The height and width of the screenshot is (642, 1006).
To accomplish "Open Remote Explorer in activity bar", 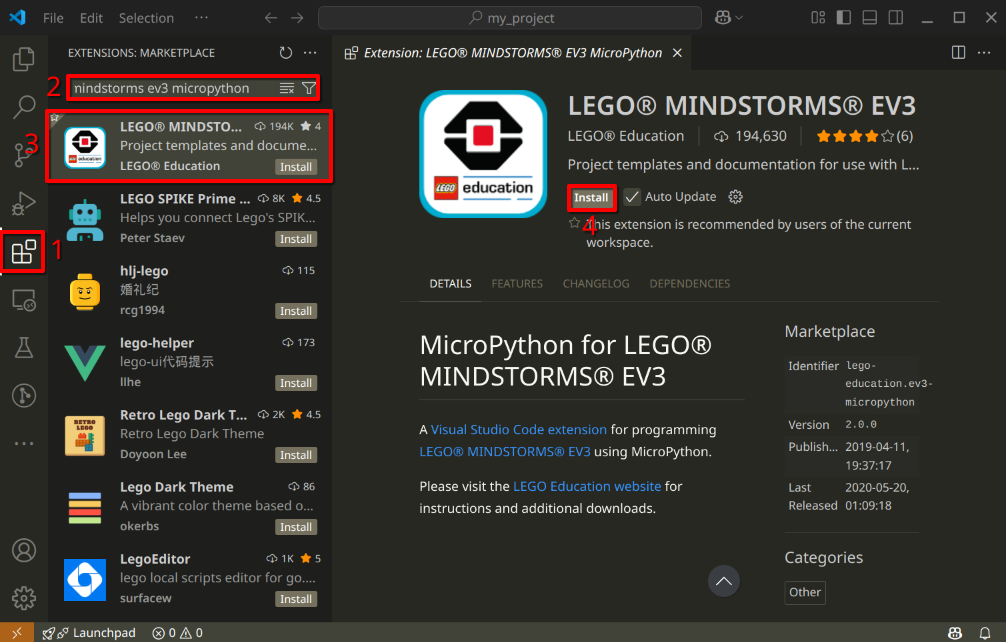I will tap(23, 299).
